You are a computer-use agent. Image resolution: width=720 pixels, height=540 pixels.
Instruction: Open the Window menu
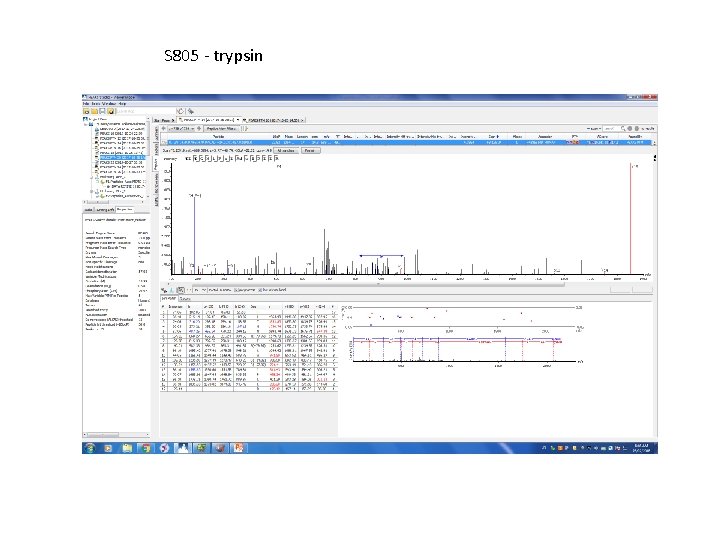coord(109,104)
